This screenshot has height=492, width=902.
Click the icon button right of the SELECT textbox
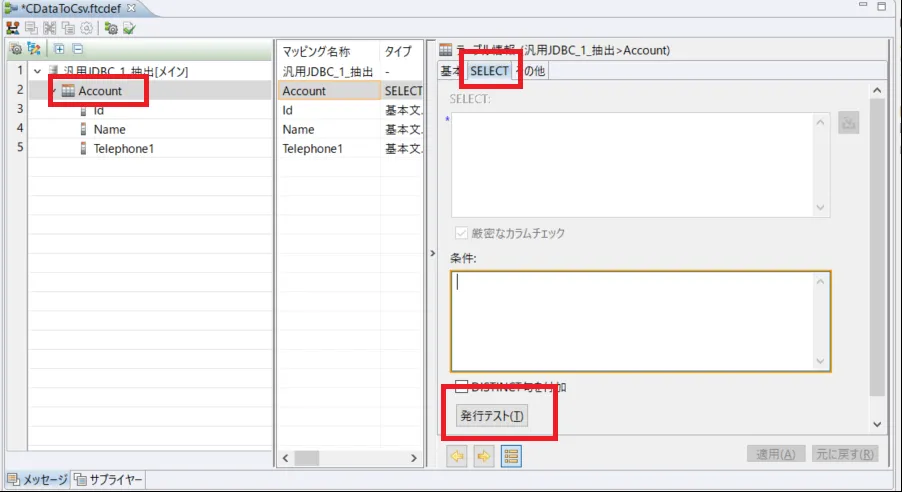(848, 125)
